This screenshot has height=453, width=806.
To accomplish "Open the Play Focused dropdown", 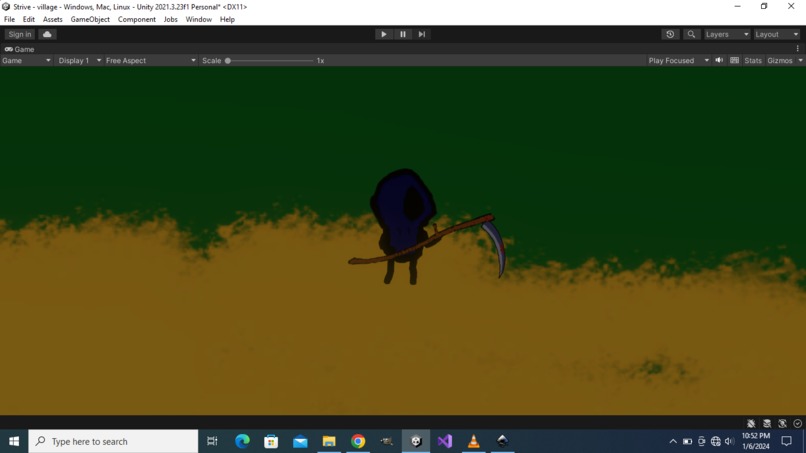I will click(x=678, y=61).
